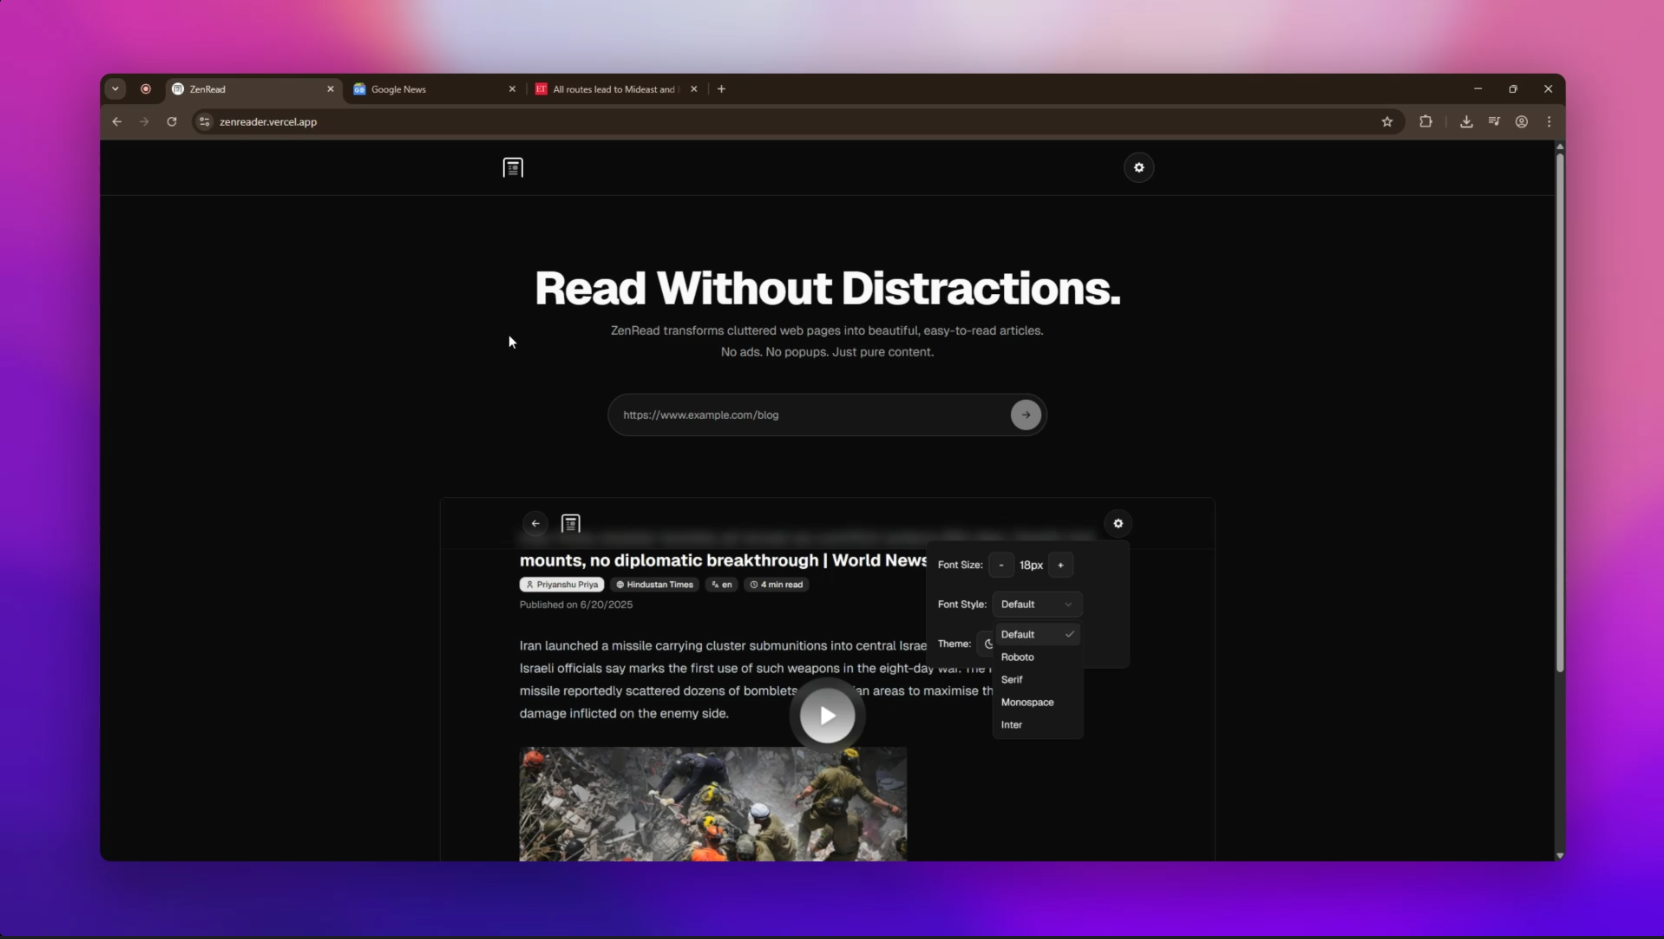Image resolution: width=1664 pixels, height=939 pixels.
Task: Click the Hindustan Times source tag
Action: [654, 584]
